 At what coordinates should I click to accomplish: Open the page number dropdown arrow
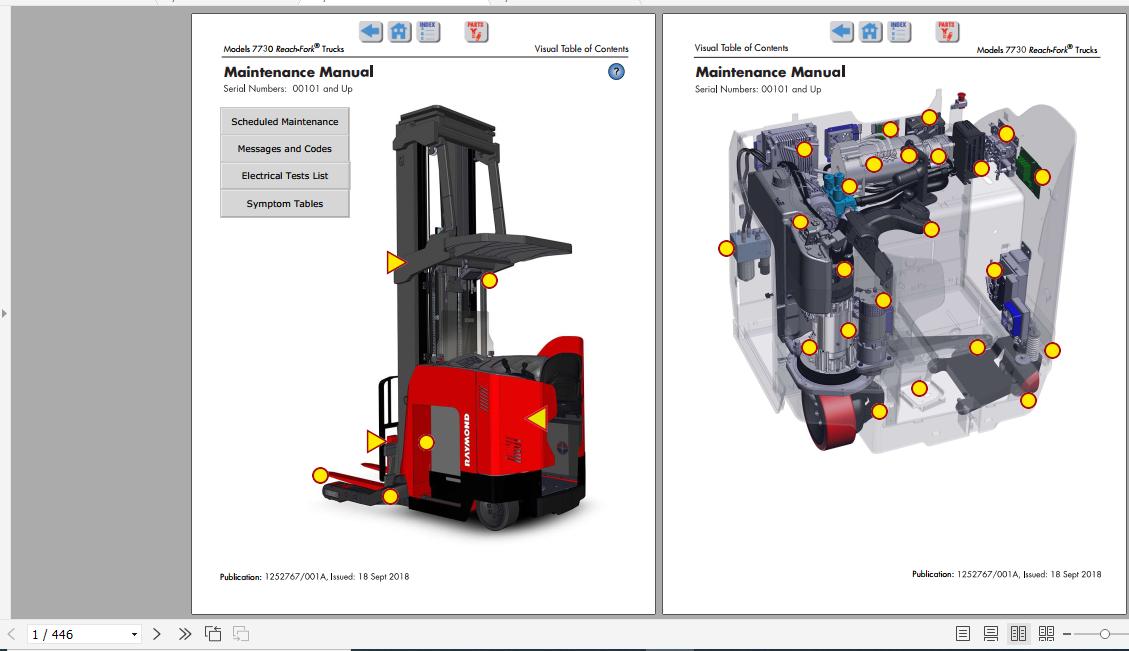134,634
